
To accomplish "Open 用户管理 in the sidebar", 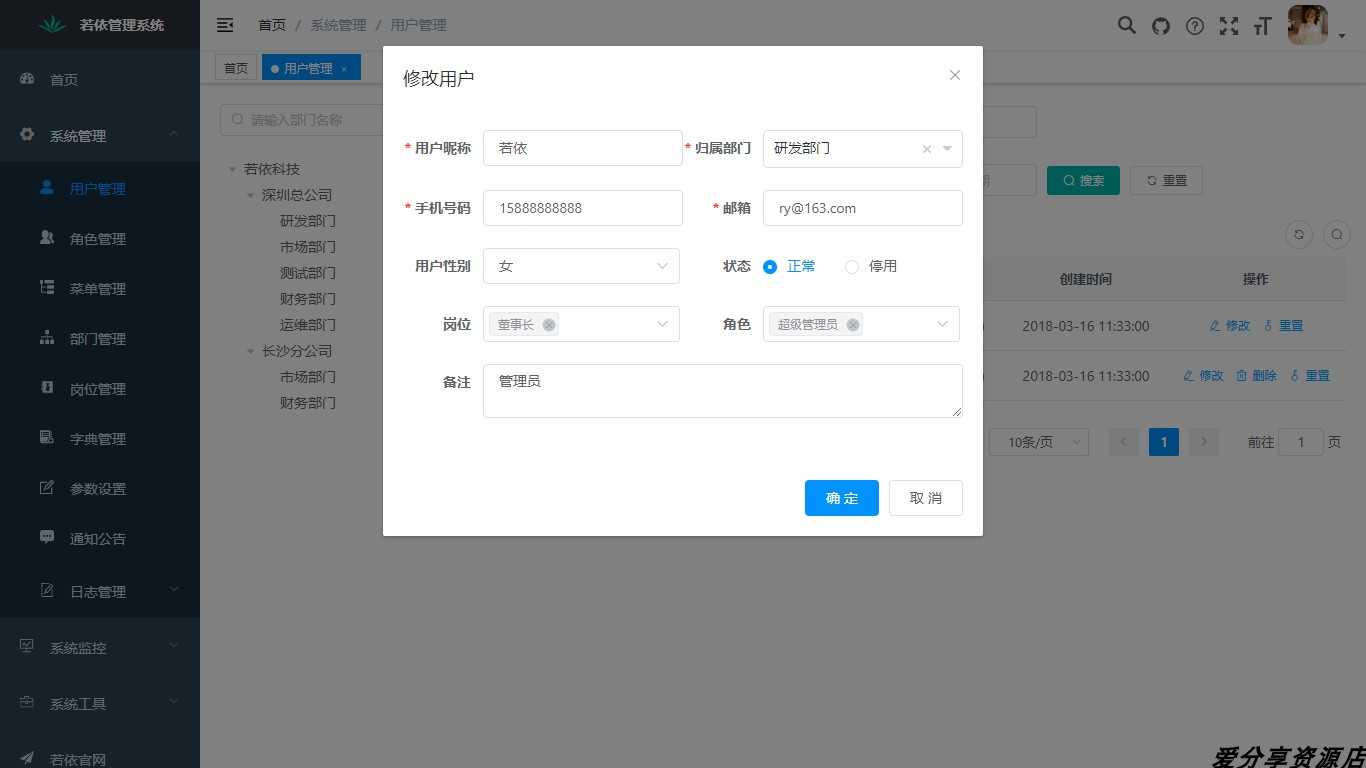I will coord(100,188).
